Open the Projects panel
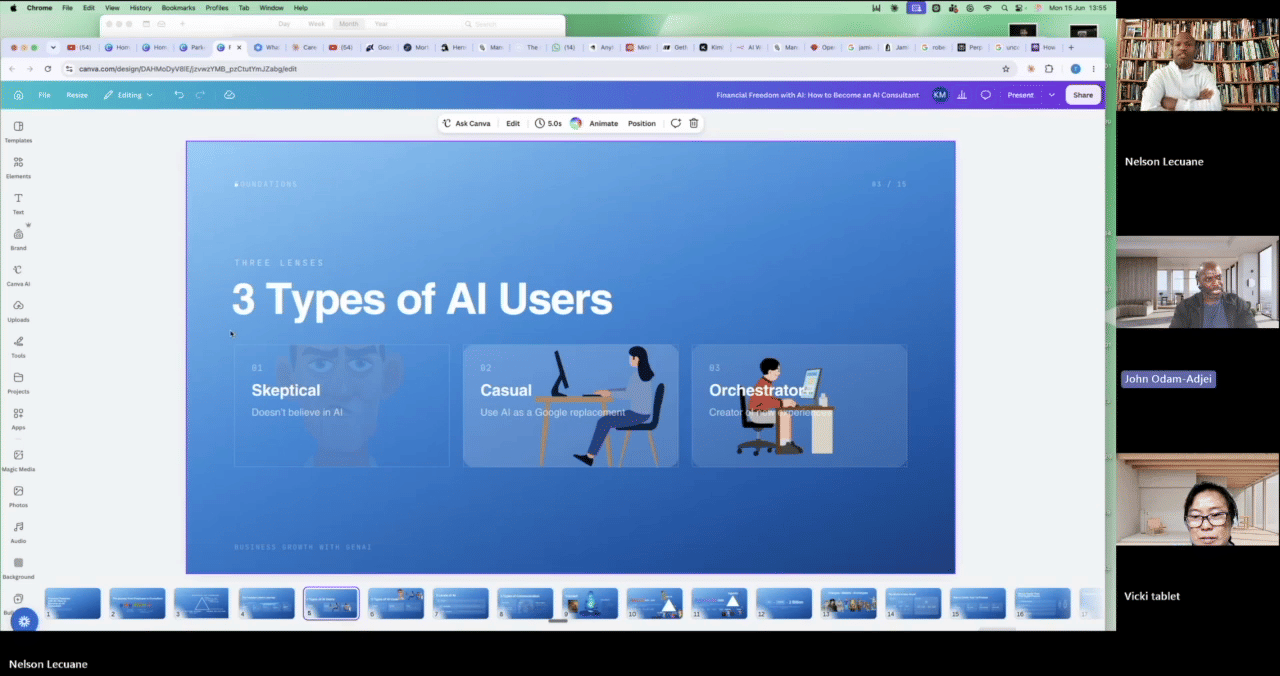 18,383
